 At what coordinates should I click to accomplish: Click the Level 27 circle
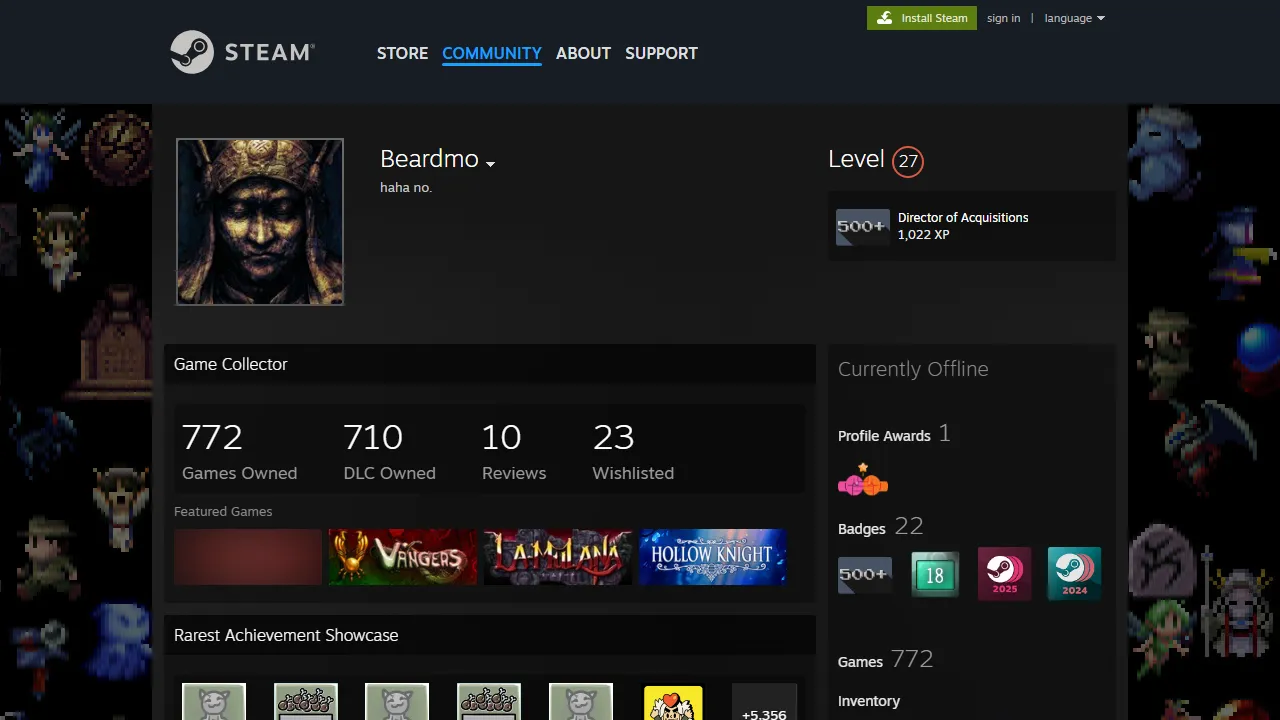[907, 161]
